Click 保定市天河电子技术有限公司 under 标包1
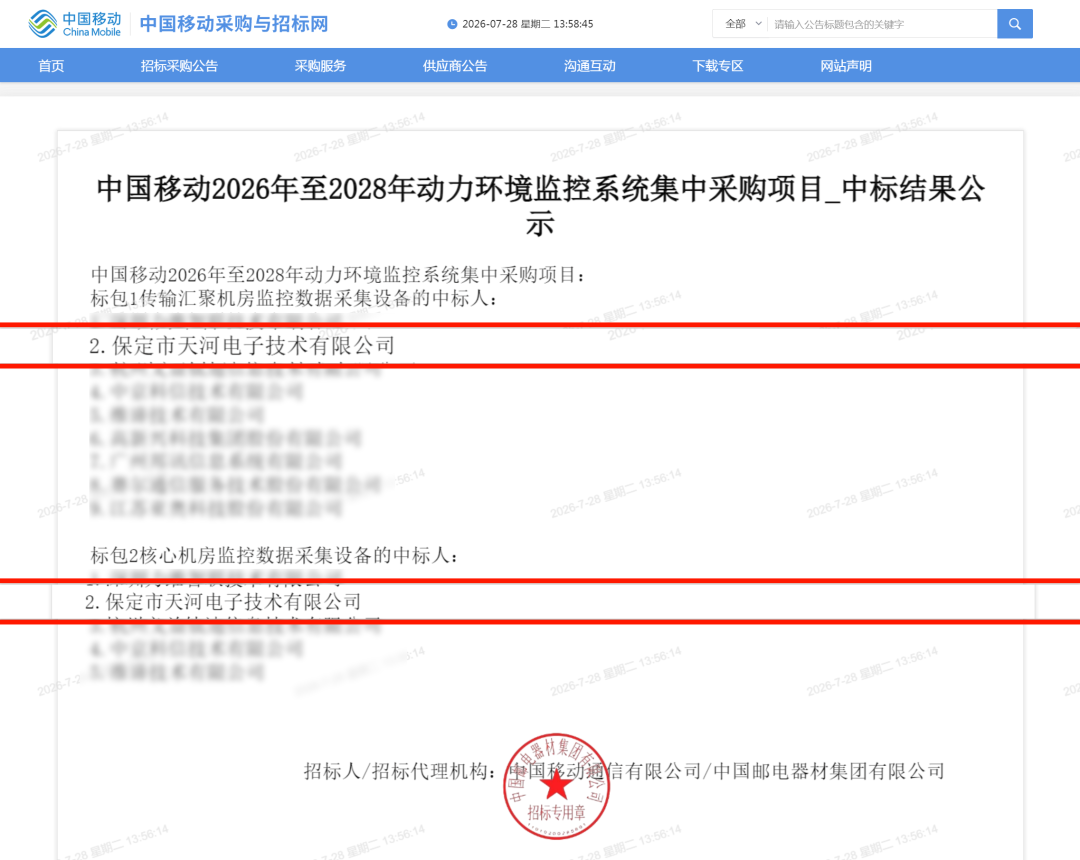The image size is (1080, 860). 253,346
